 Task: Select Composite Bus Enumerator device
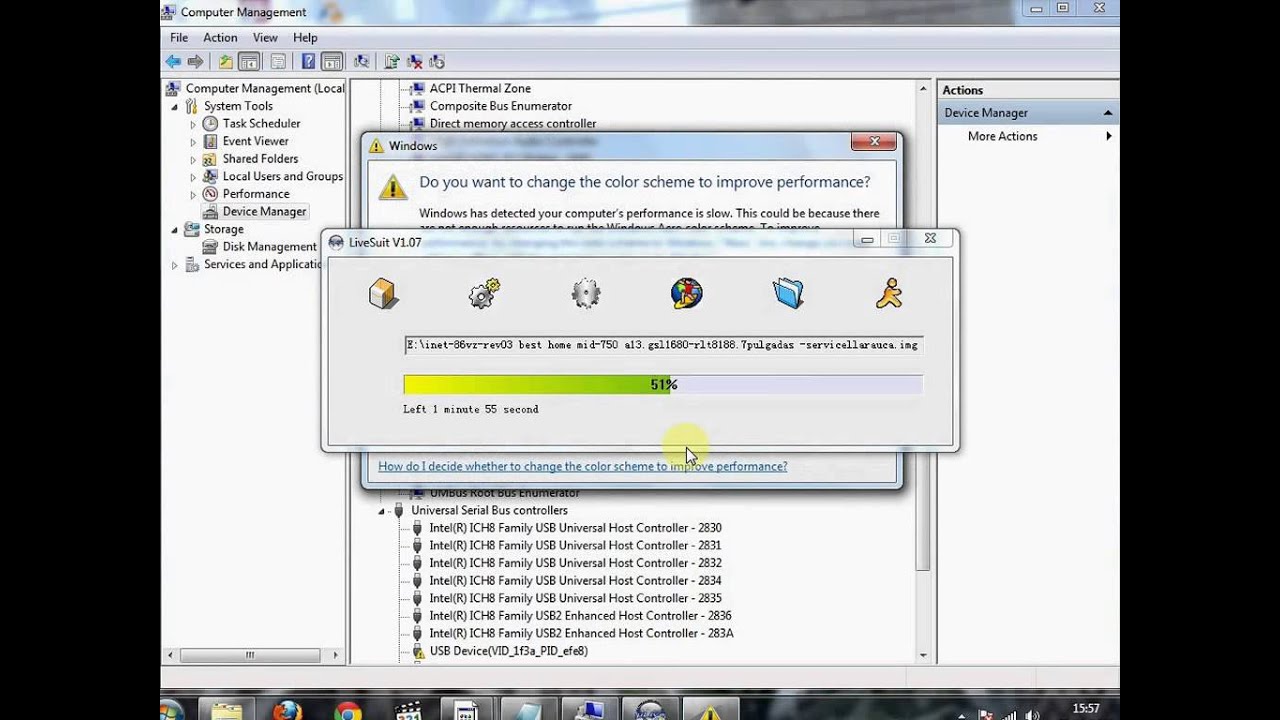[500, 106]
